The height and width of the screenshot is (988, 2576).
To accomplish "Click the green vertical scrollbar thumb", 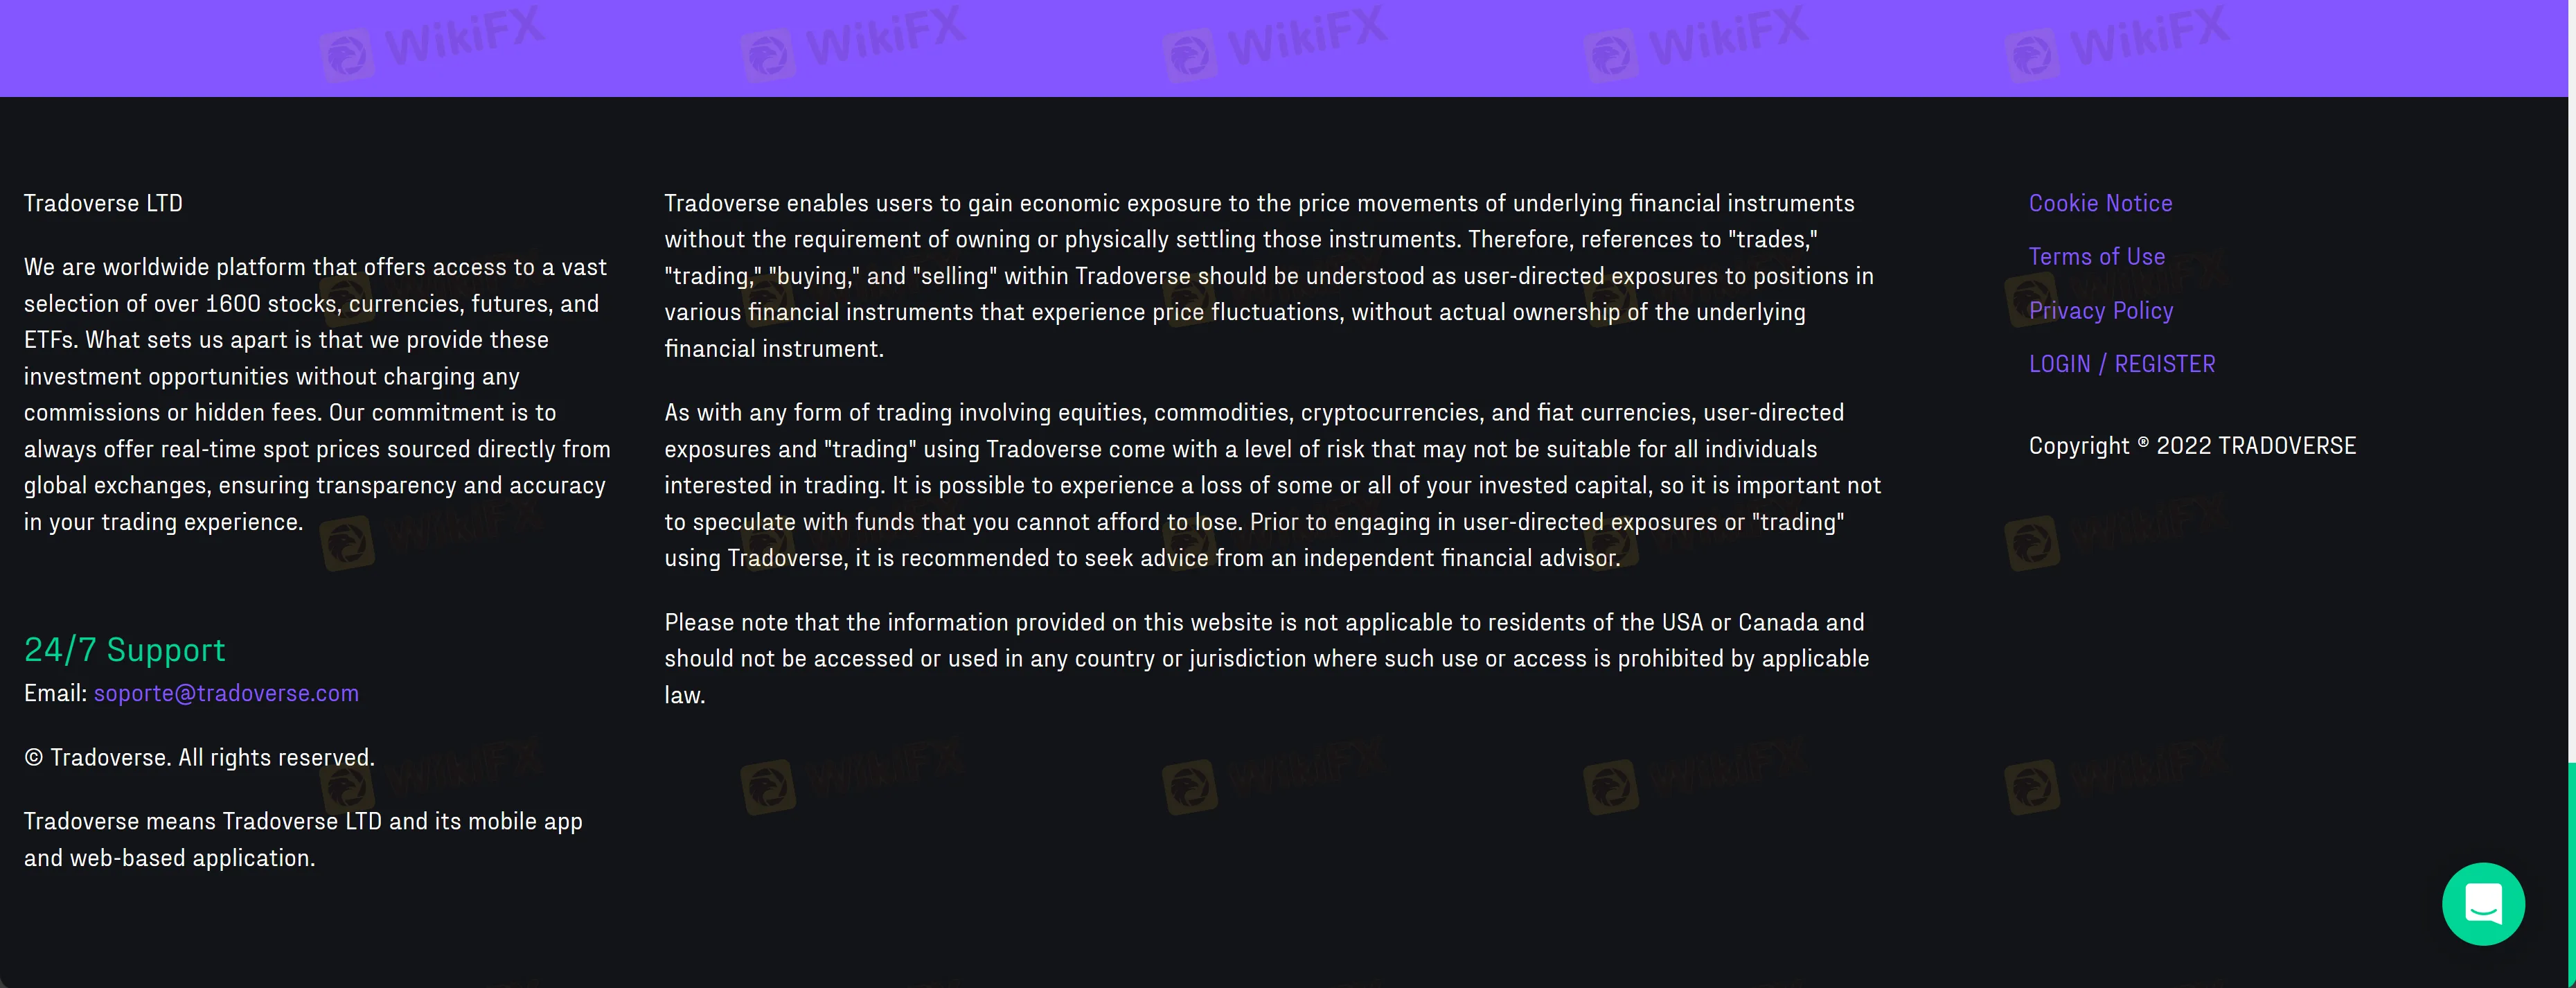I will [x=2571, y=870].
